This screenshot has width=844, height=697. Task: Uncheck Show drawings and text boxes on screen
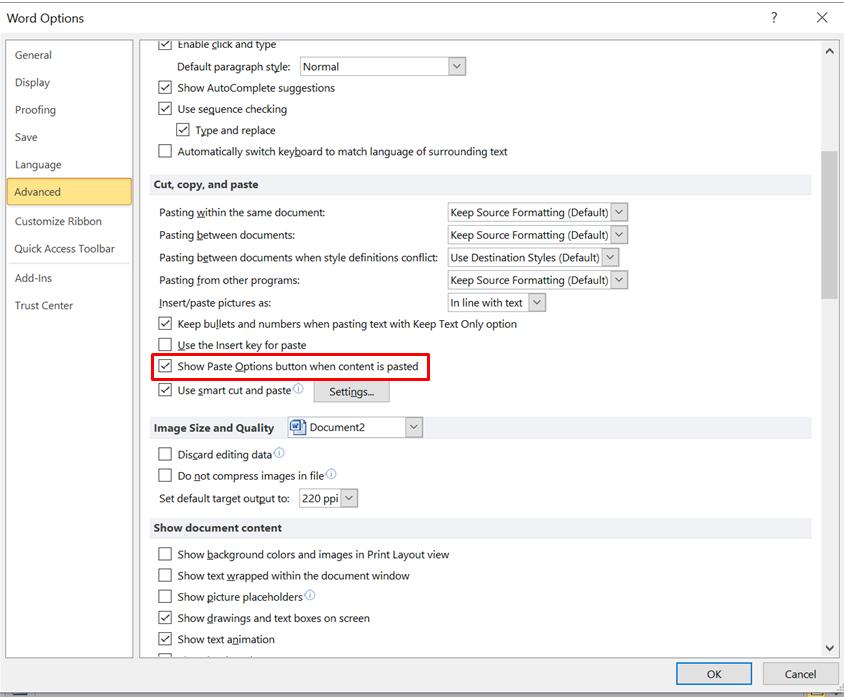coord(165,617)
